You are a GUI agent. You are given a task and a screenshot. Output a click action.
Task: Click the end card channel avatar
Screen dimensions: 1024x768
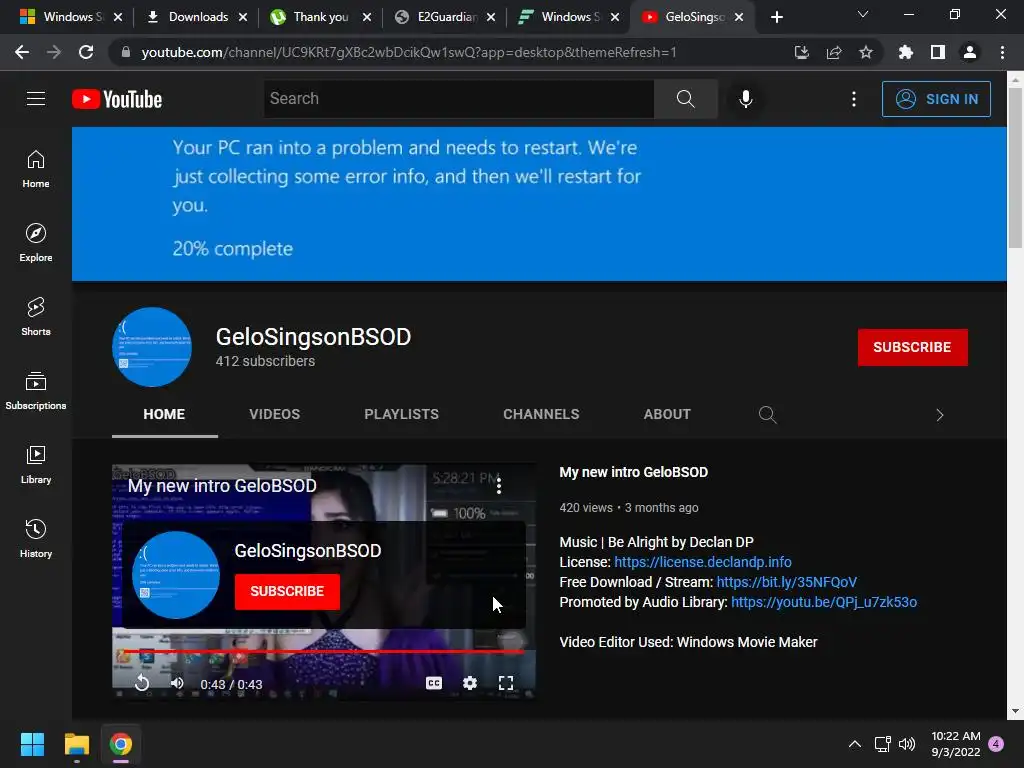click(176, 575)
